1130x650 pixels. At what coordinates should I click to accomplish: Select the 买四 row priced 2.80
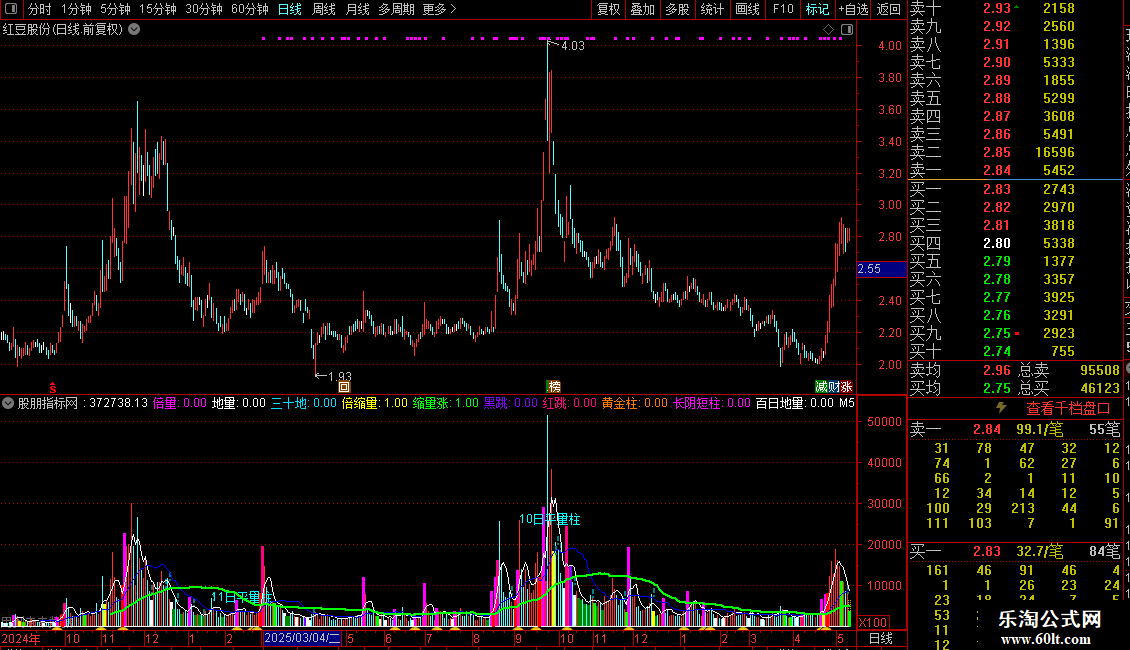[1015, 244]
